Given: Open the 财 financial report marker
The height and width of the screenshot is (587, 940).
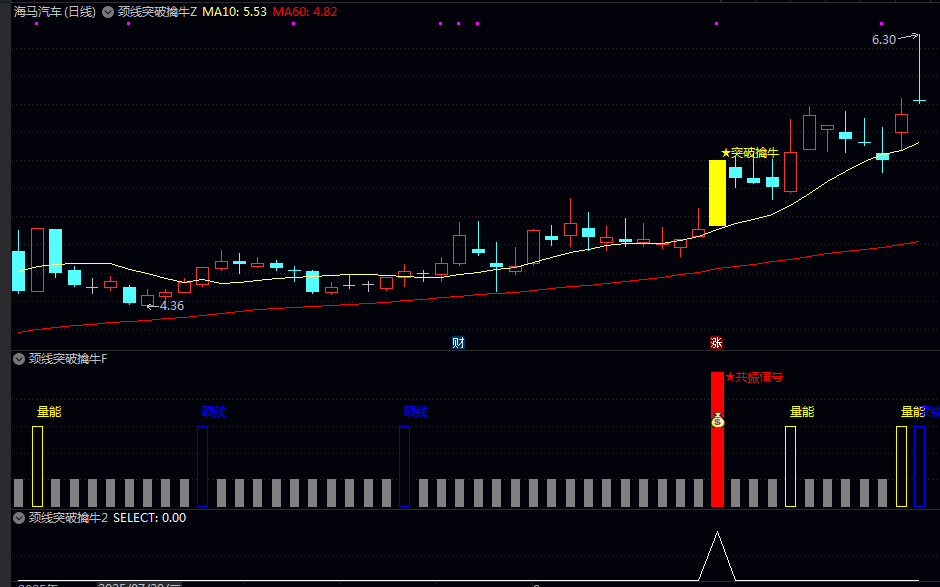Looking at the screenshot, I should [x=458, y=343].
